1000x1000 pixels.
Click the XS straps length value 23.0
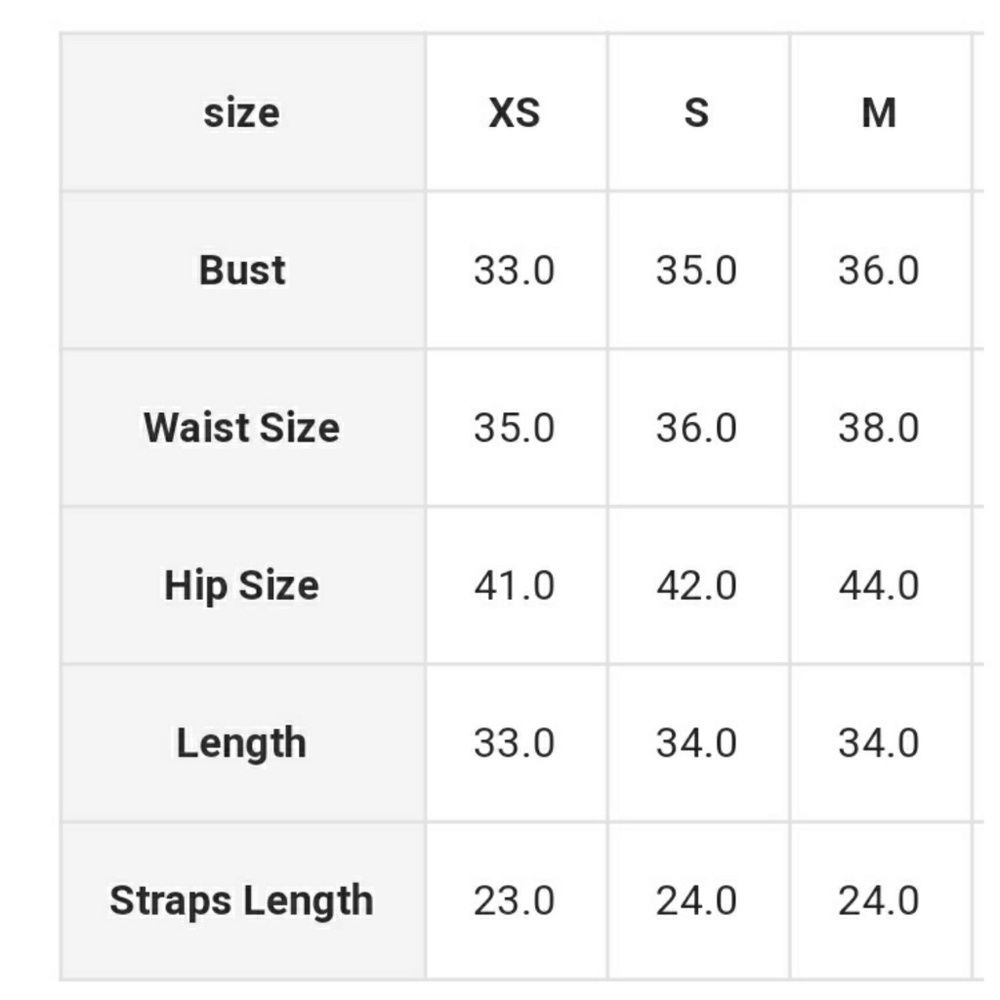click(x=514, y=901)
